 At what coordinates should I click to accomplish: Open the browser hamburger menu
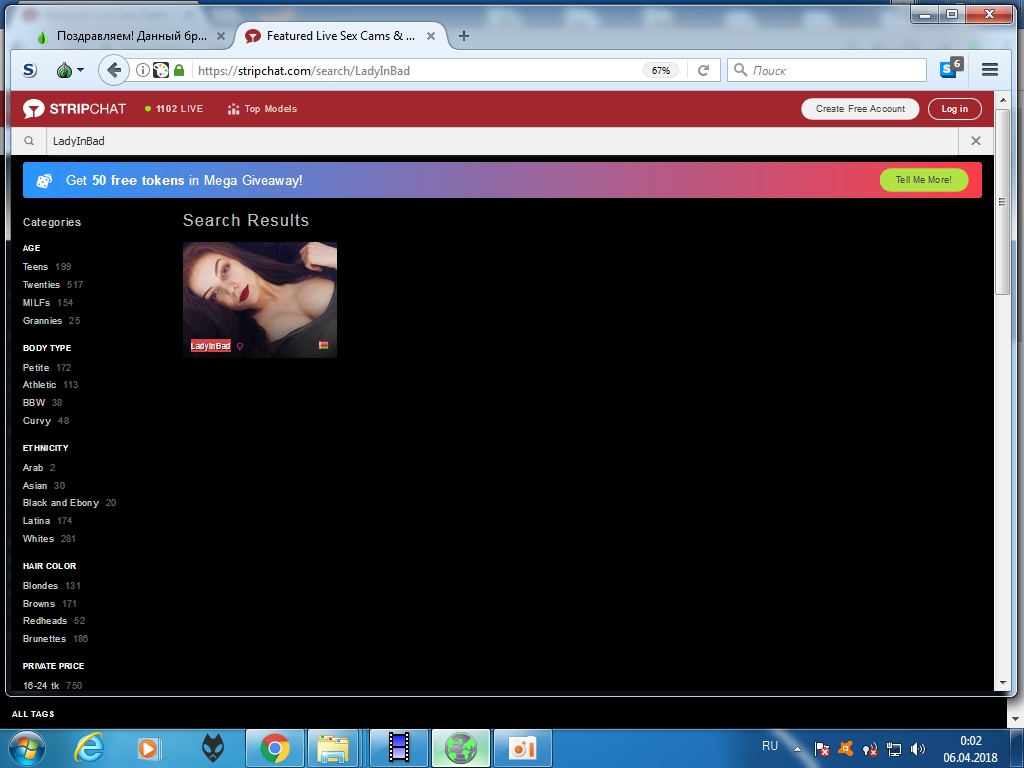click(x=990, y=70)
